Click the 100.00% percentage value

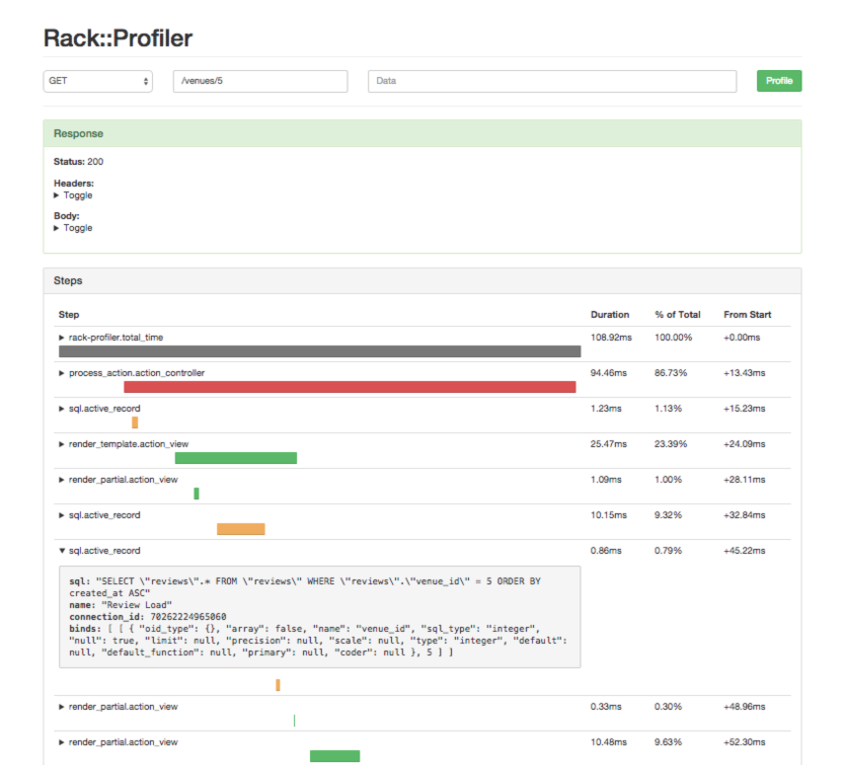coord(674,337)
